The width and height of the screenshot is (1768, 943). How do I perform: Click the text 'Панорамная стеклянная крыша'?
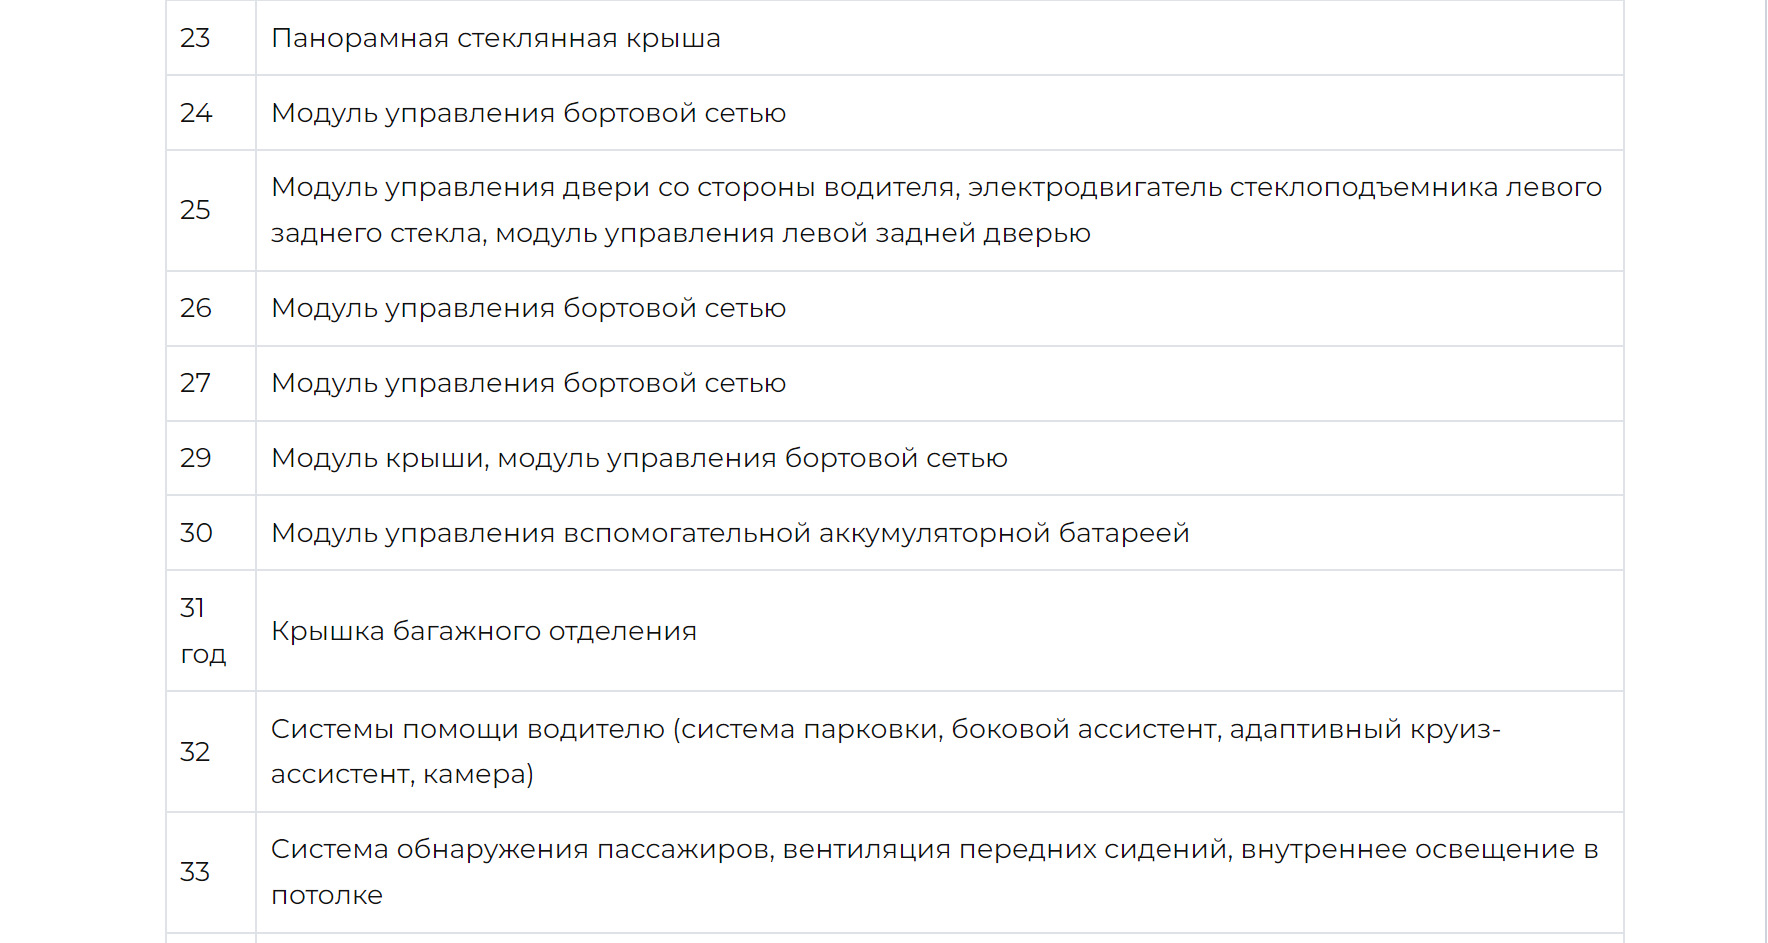496,38
